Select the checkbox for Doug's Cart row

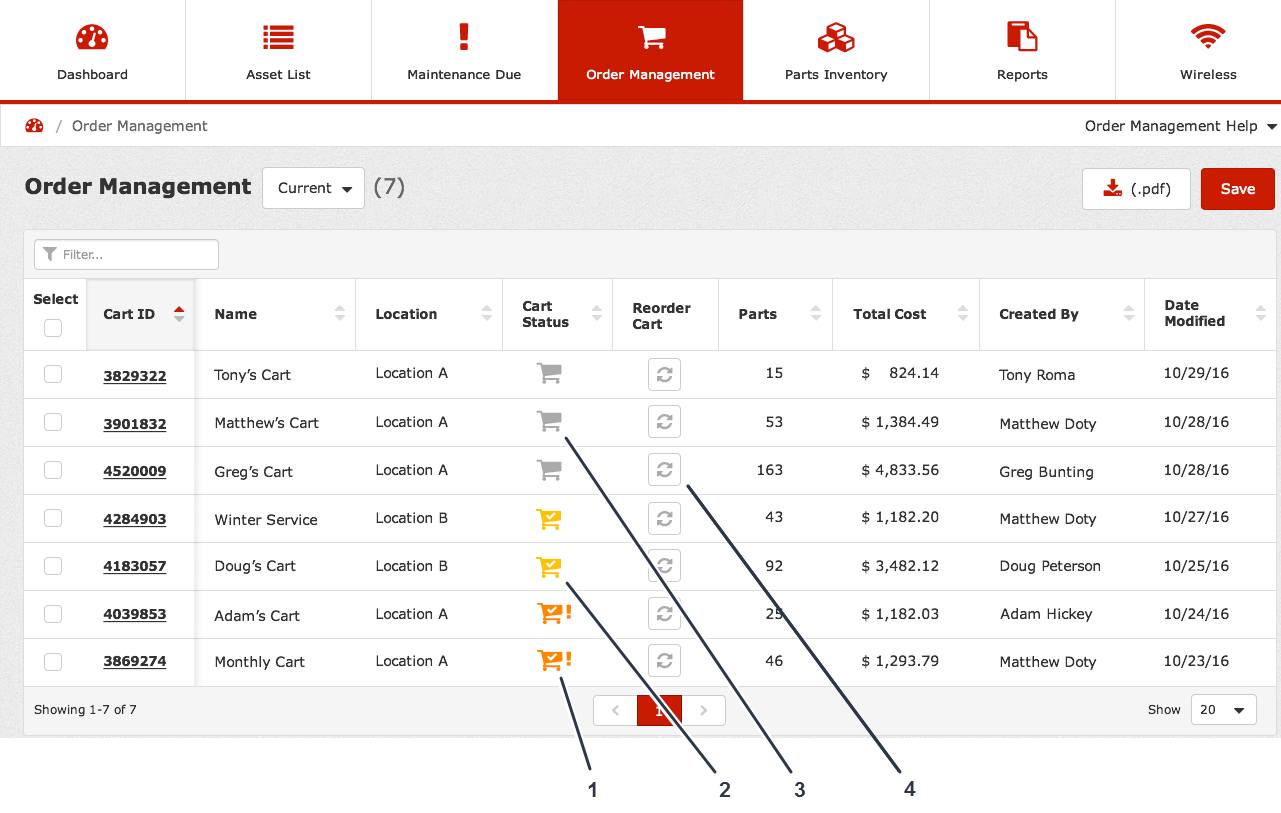[53, 566]
